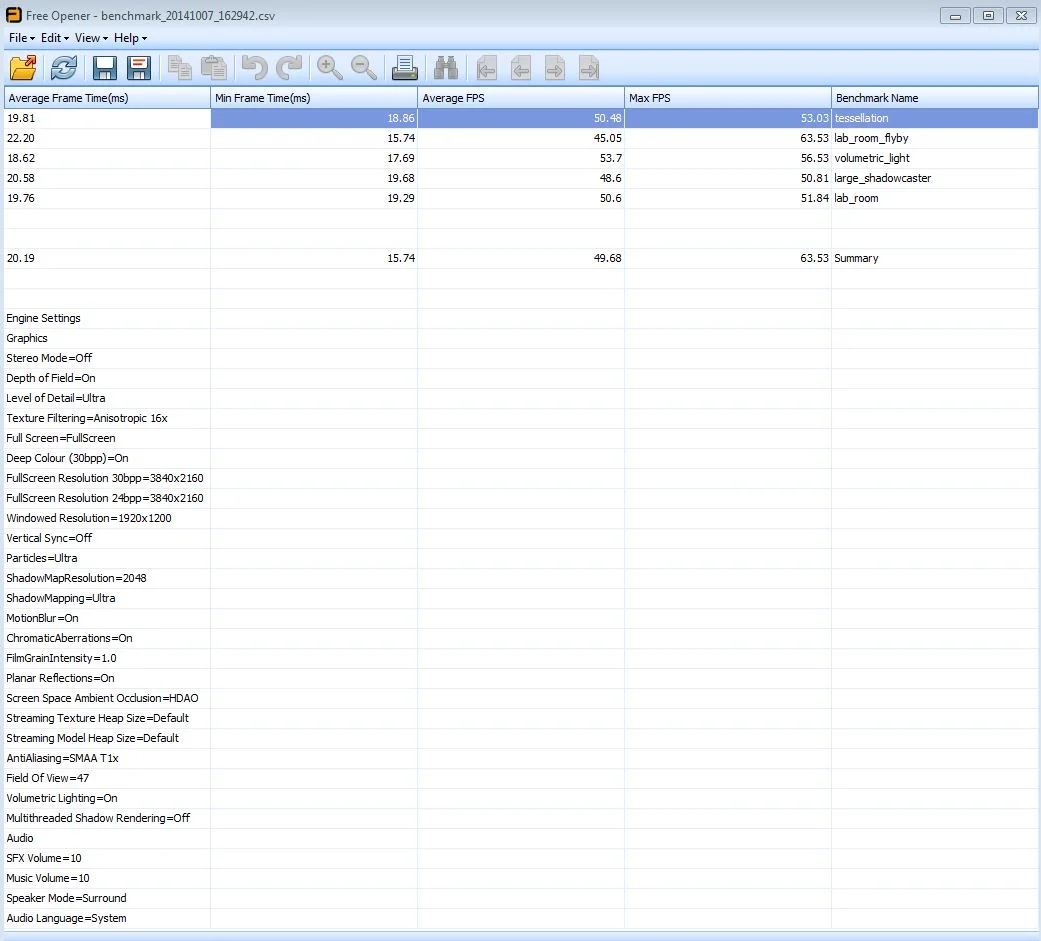Click the zoom in magnifier icon
The image size is (1041, 941).
click(x=329, y=68)
